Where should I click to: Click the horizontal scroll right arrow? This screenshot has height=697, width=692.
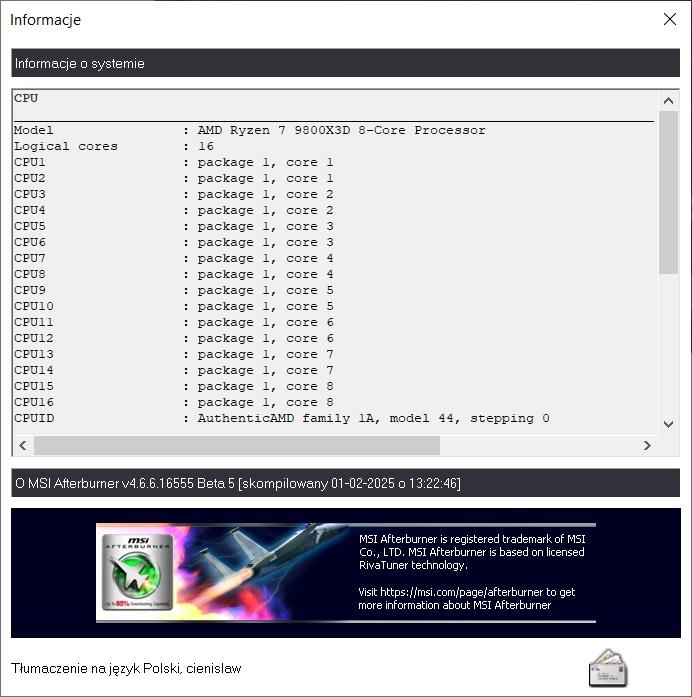[x=647, y=445]
